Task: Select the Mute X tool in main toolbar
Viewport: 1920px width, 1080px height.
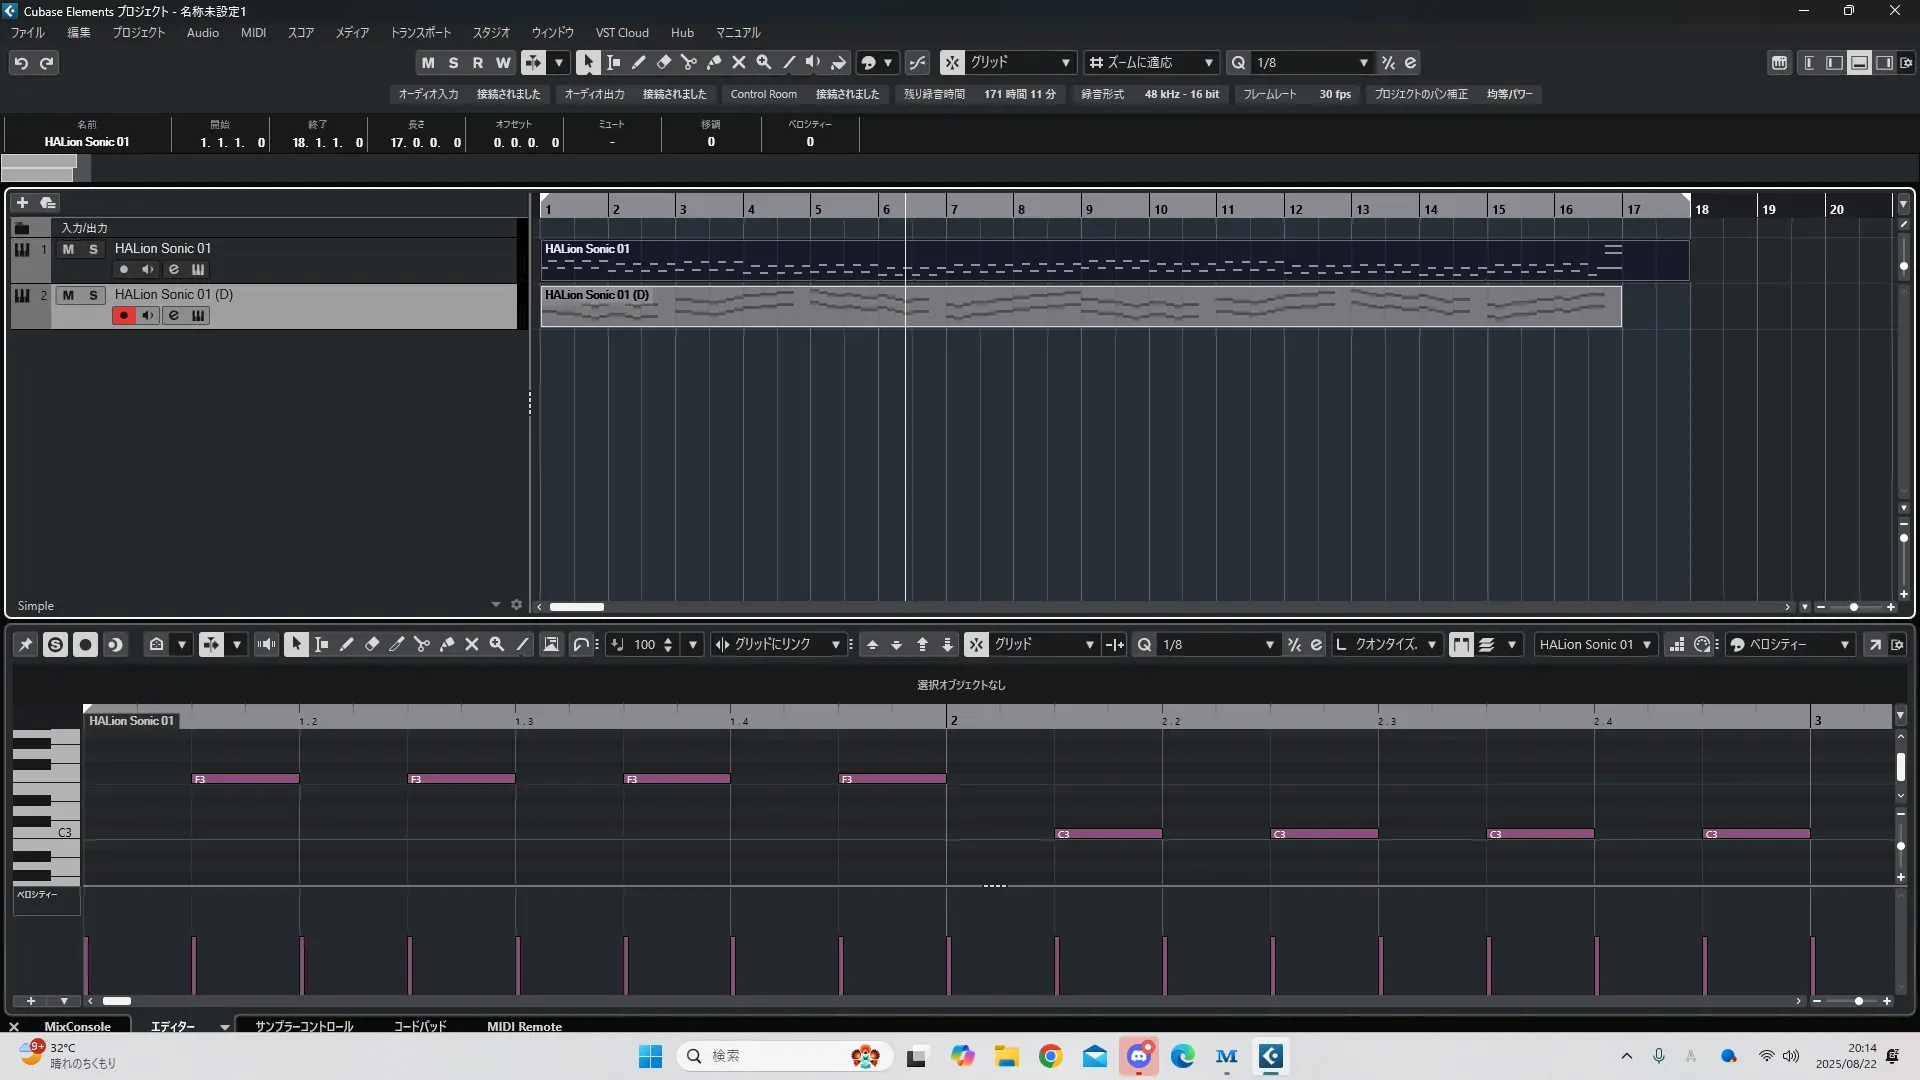Action: point(738,62)
